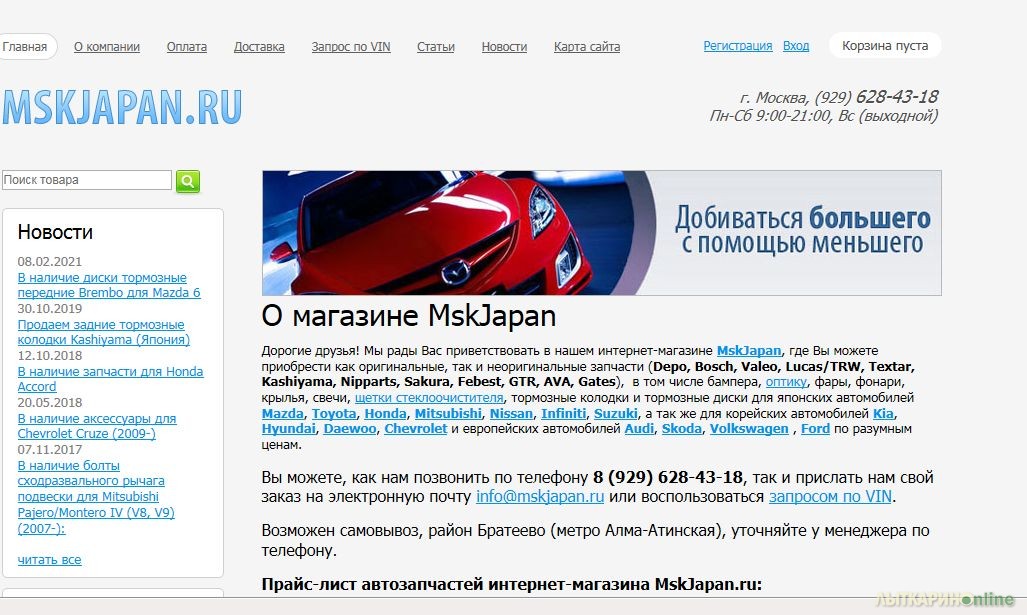This screenshot has width=1027, height=615.
Task: Click the bold phone 8 (929) 628-43-18
Action: tap(668, 477)
